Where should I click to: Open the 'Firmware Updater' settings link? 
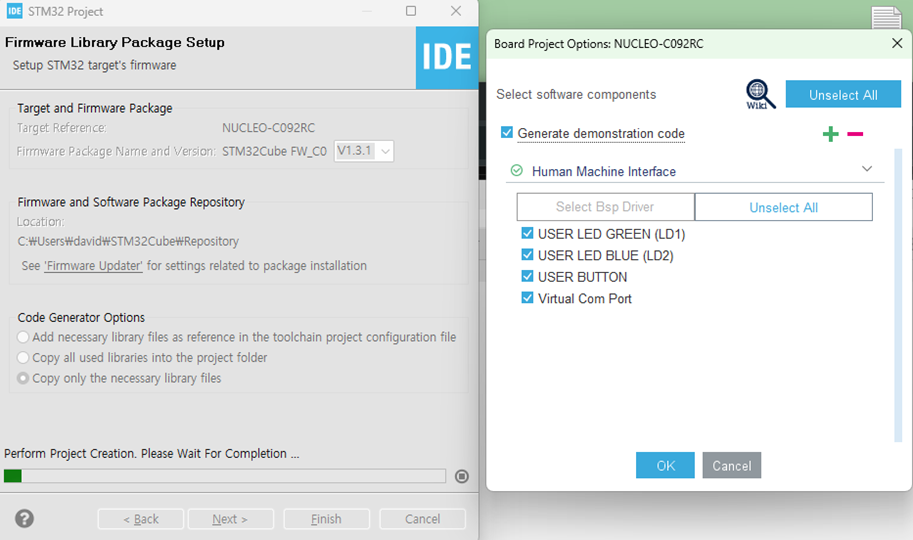pos(93,266)
